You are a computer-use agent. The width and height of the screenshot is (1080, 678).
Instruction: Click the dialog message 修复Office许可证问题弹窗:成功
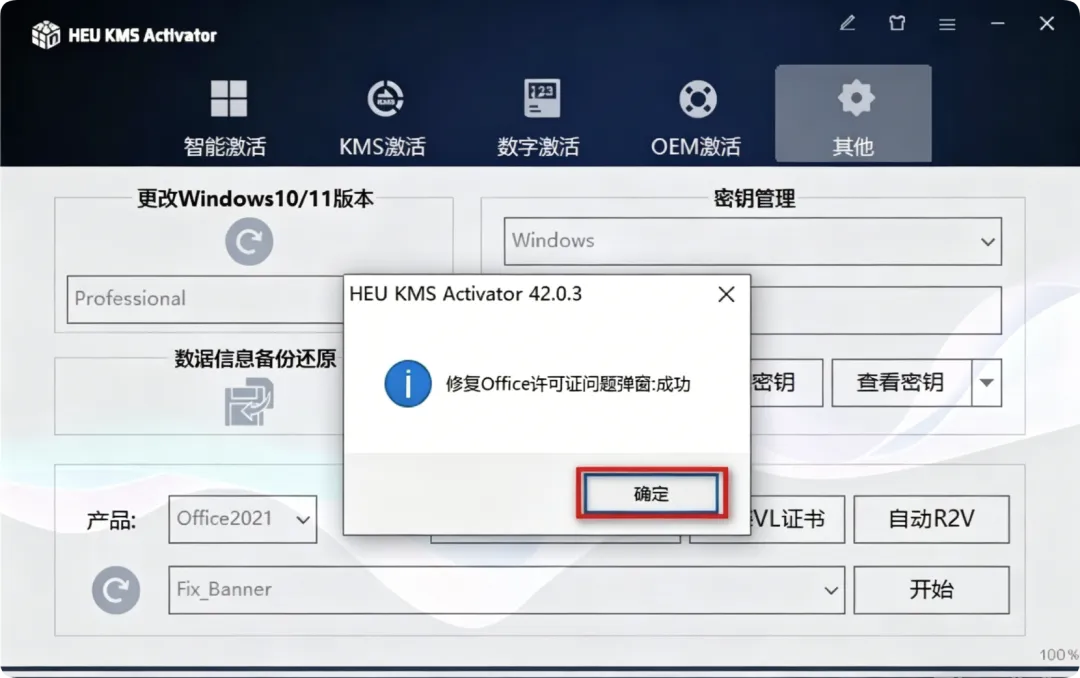pyautogui.click(x=568, y=384)
